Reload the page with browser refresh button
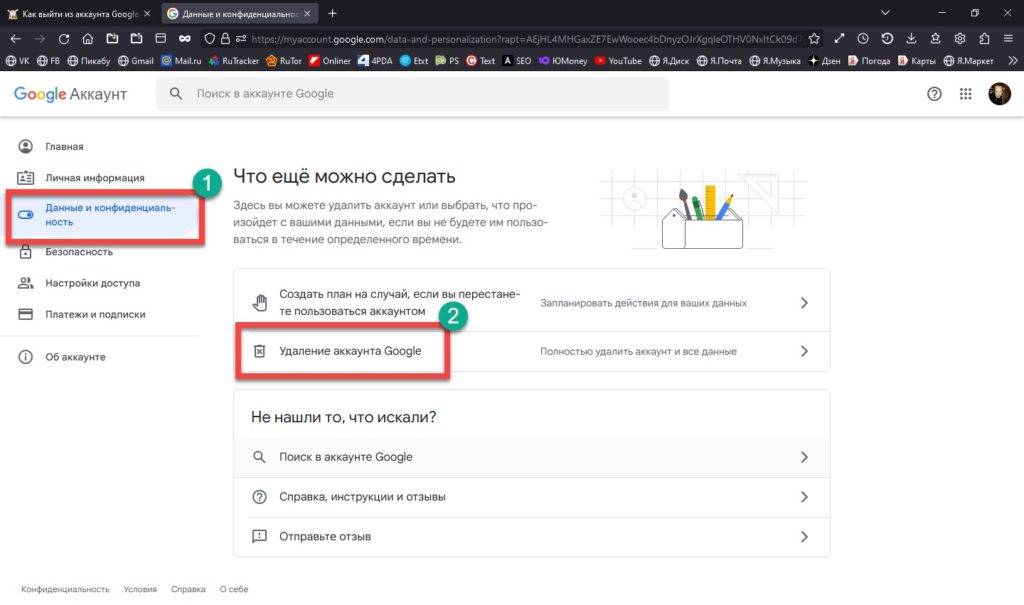Image resolution: width=1024 pixels, height=605 pixels. pyautogui.click(x=64, y=39)
